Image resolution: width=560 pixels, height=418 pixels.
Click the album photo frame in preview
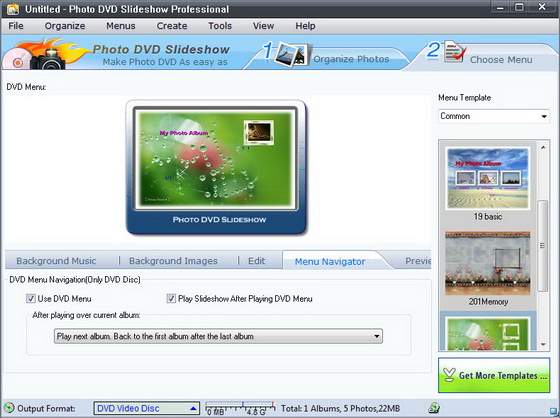259,132
